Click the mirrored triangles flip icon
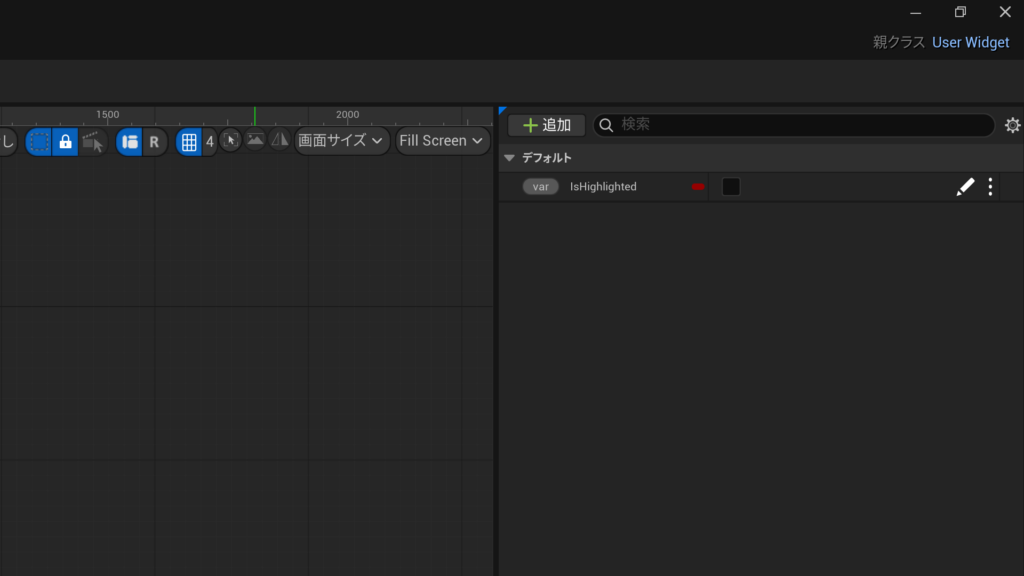1024x576 pixels. (x=279, y=140)
